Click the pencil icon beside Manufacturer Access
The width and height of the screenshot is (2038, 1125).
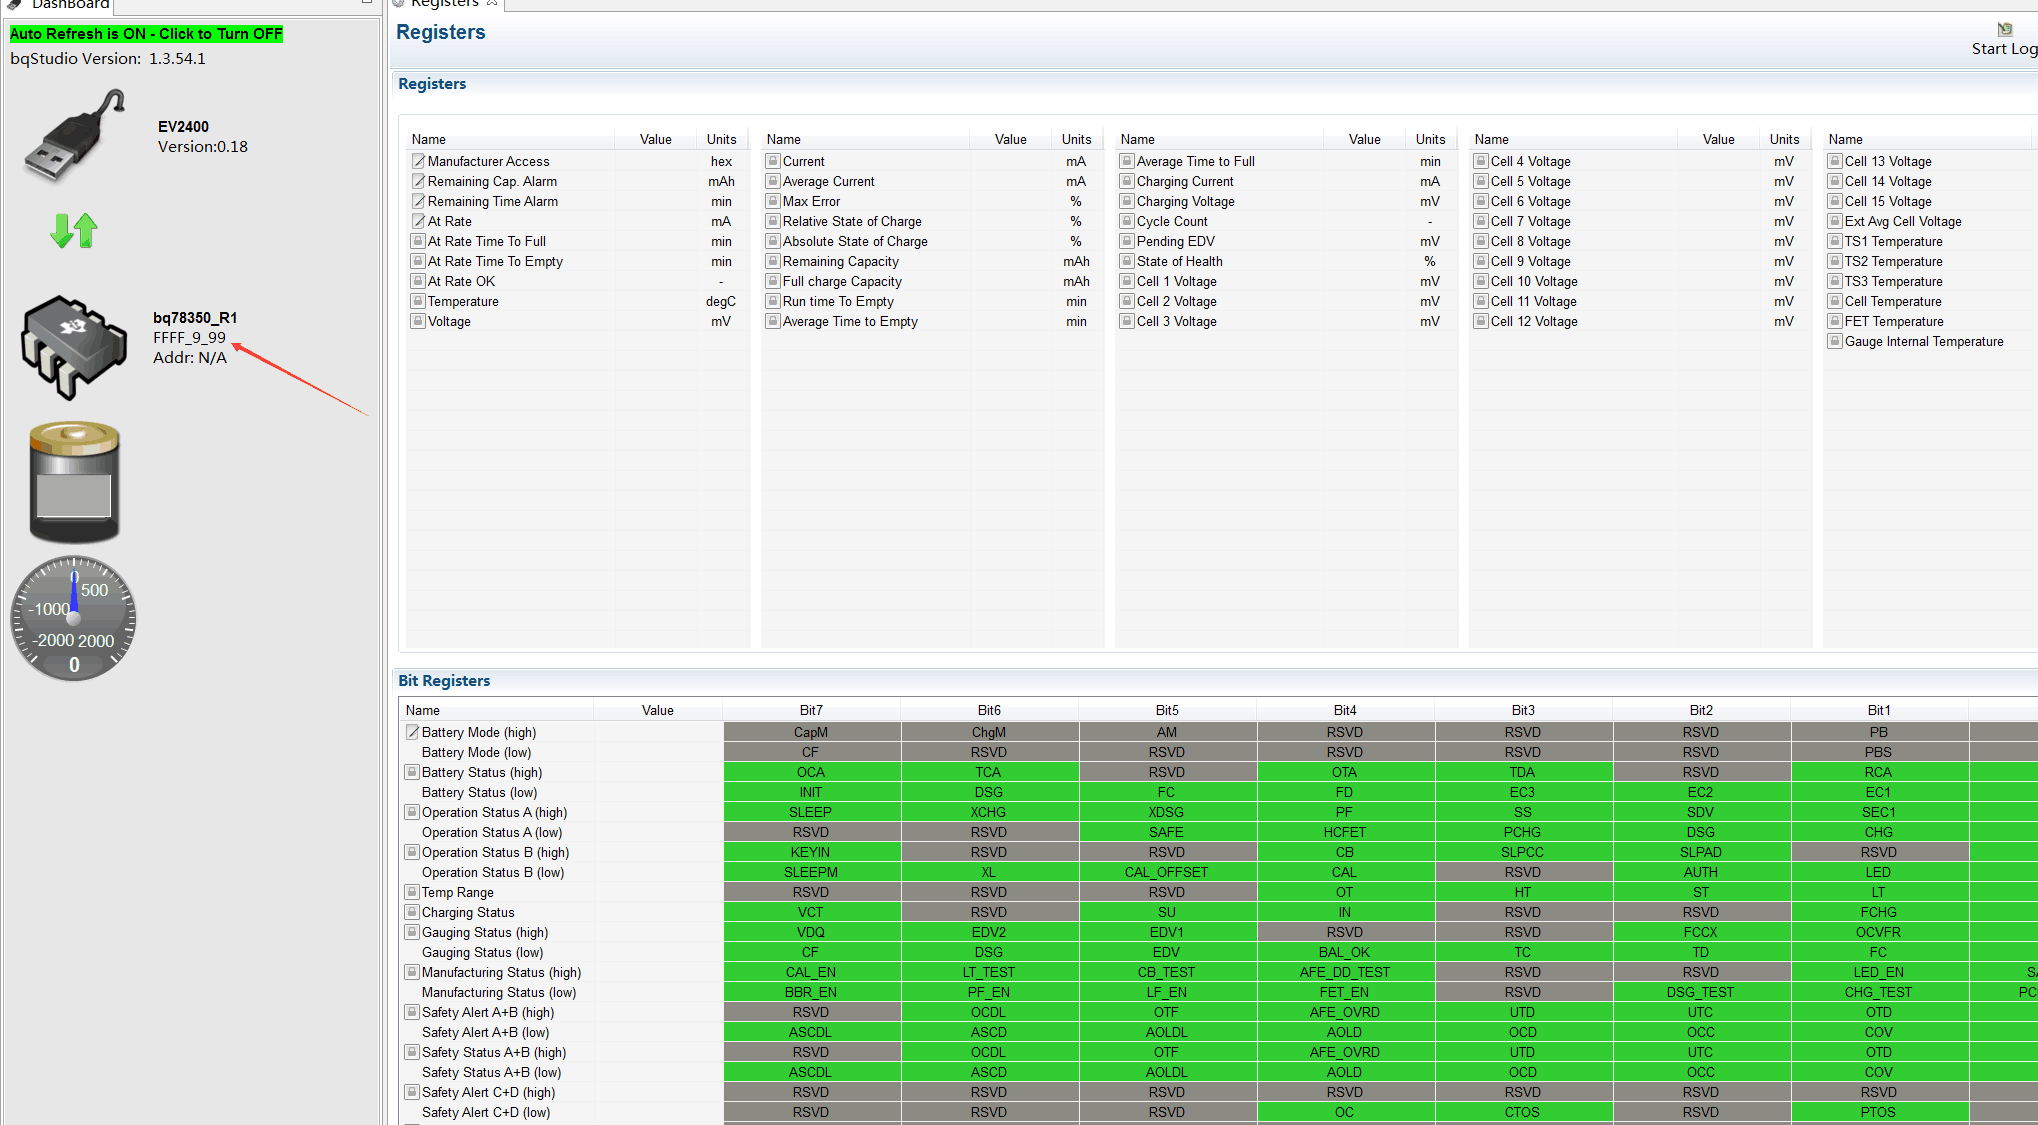click(419, 161)
